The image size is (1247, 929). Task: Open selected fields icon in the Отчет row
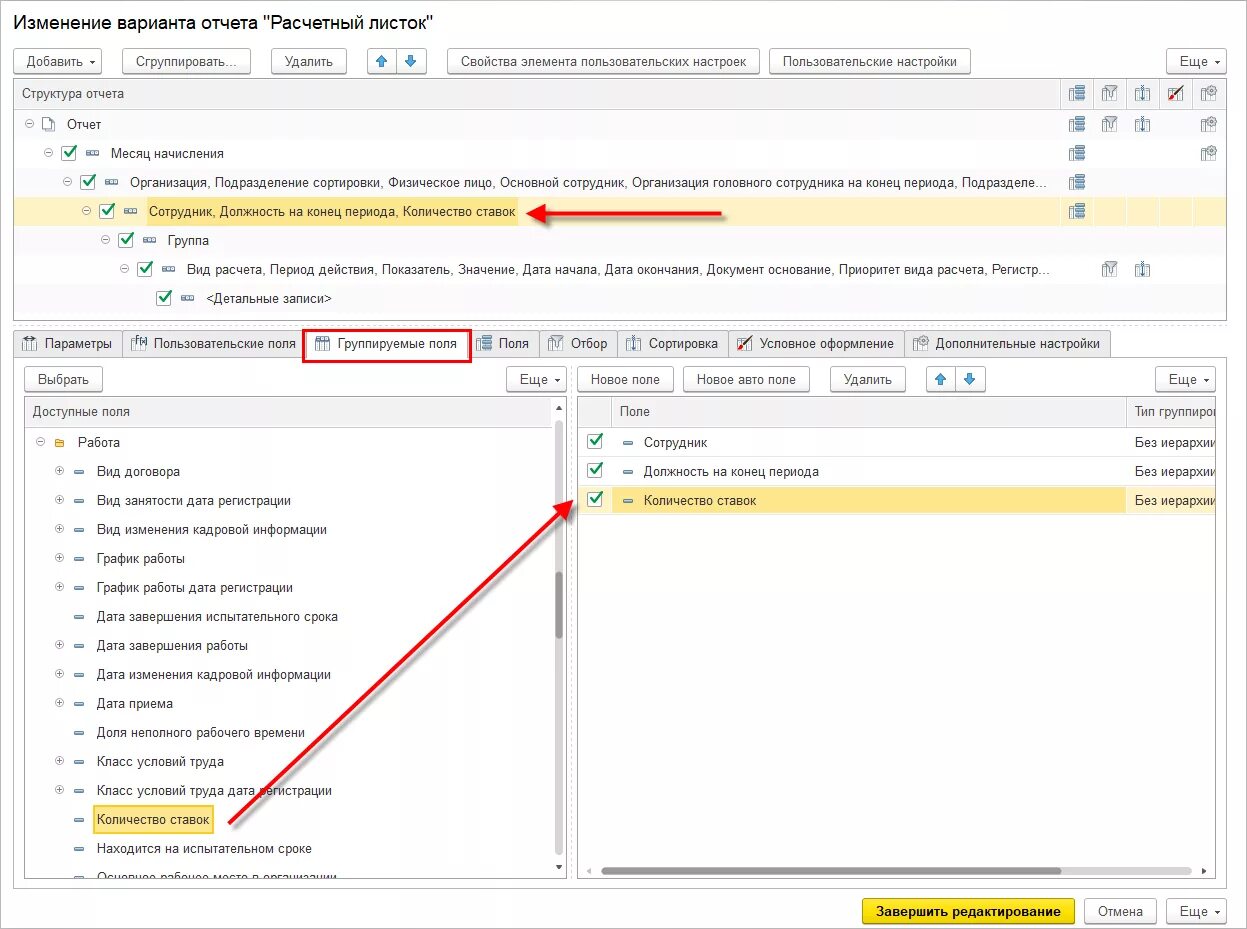tap(1076, 125)
